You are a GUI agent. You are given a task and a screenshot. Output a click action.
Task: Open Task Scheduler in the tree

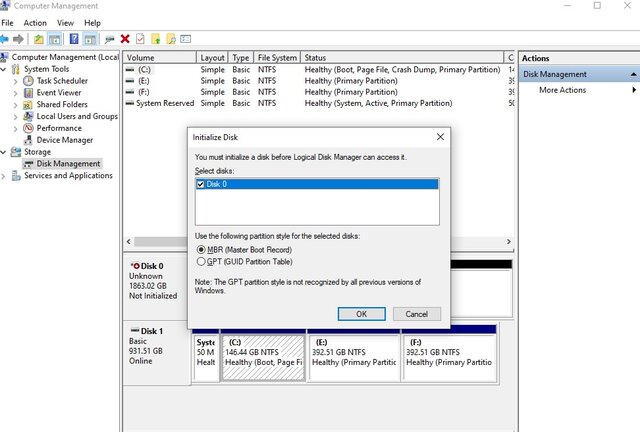click(62, 81)
